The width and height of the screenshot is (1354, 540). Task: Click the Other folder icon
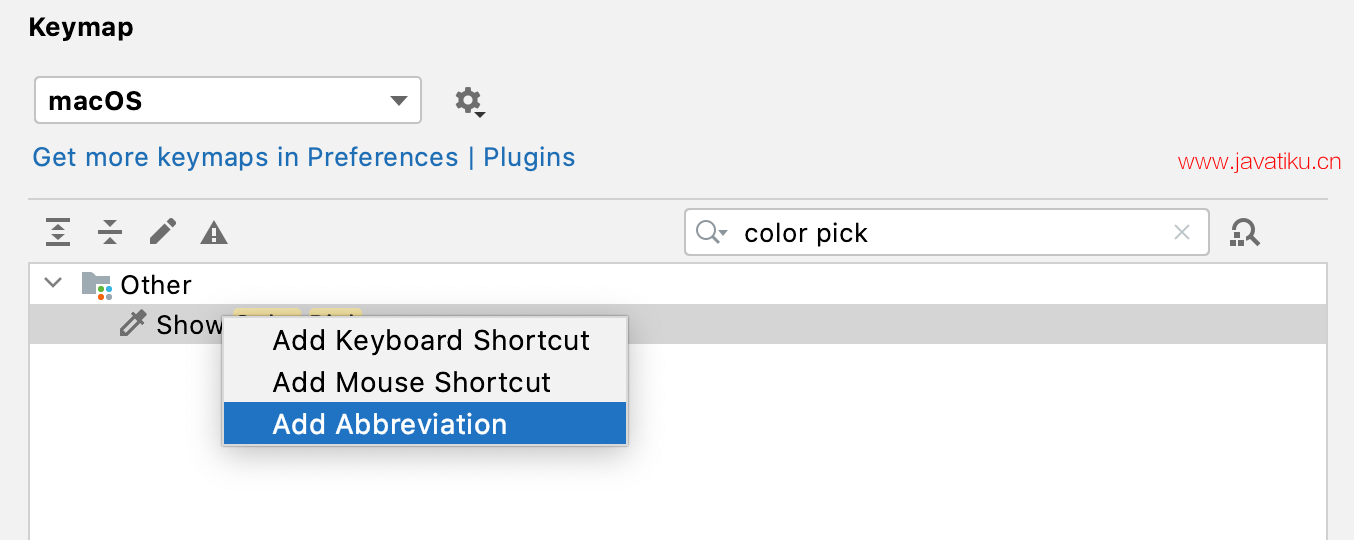[x=96, y=285]
